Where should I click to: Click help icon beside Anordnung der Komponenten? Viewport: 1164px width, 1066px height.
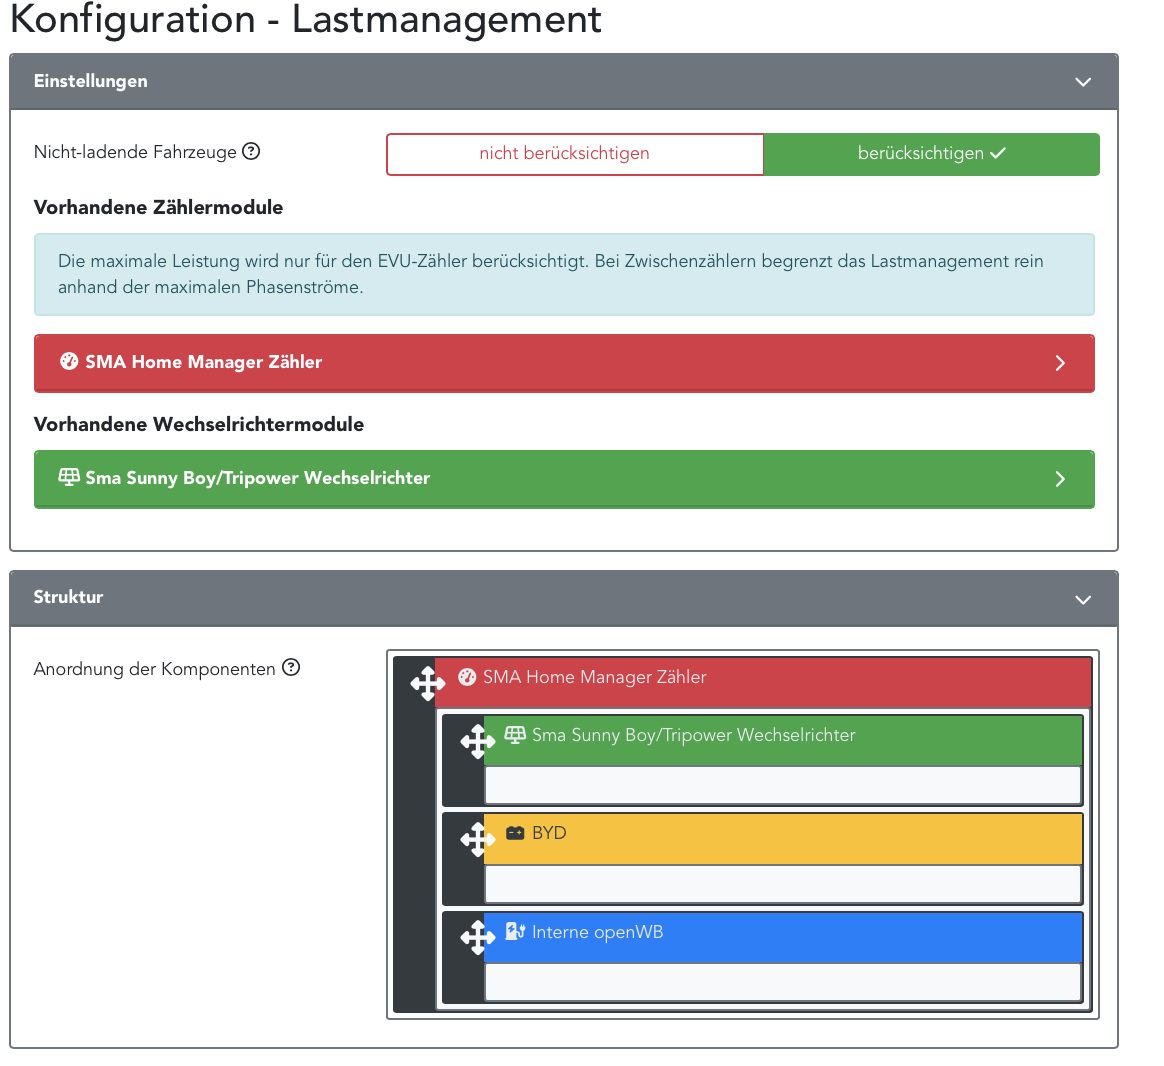click(x=291, y=667)
